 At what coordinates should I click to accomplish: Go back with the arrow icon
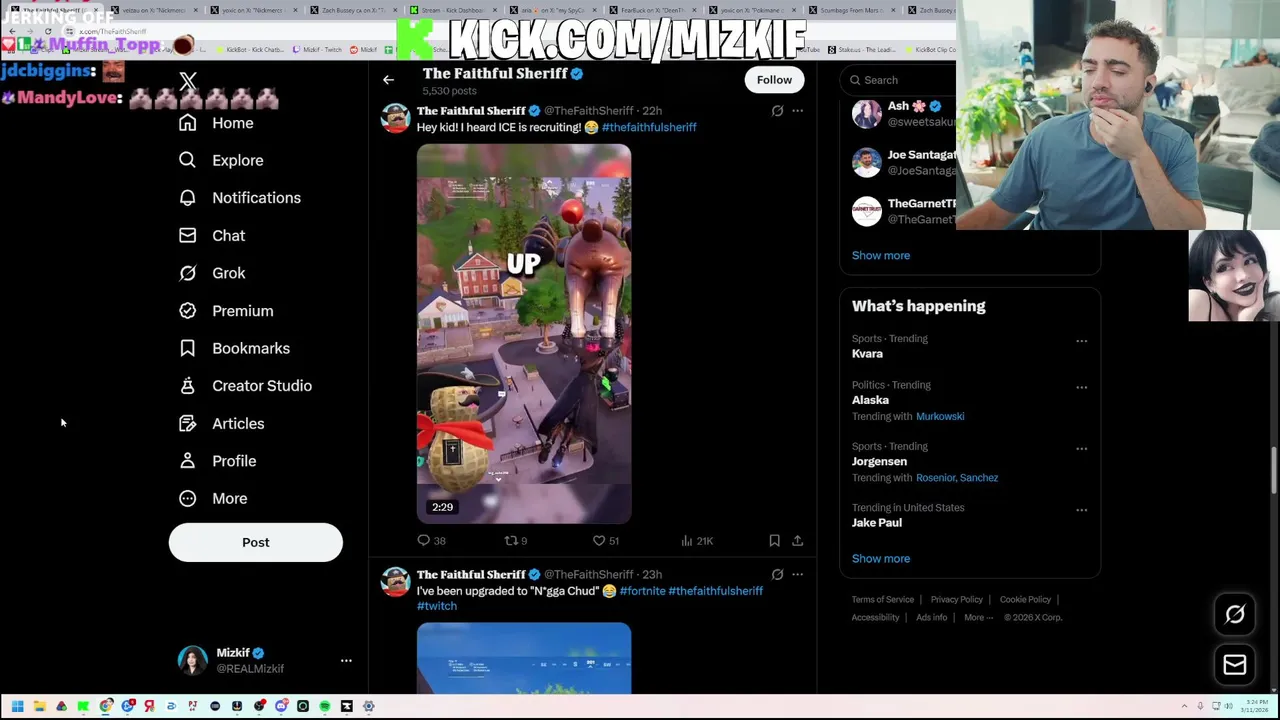coord(388,80)
